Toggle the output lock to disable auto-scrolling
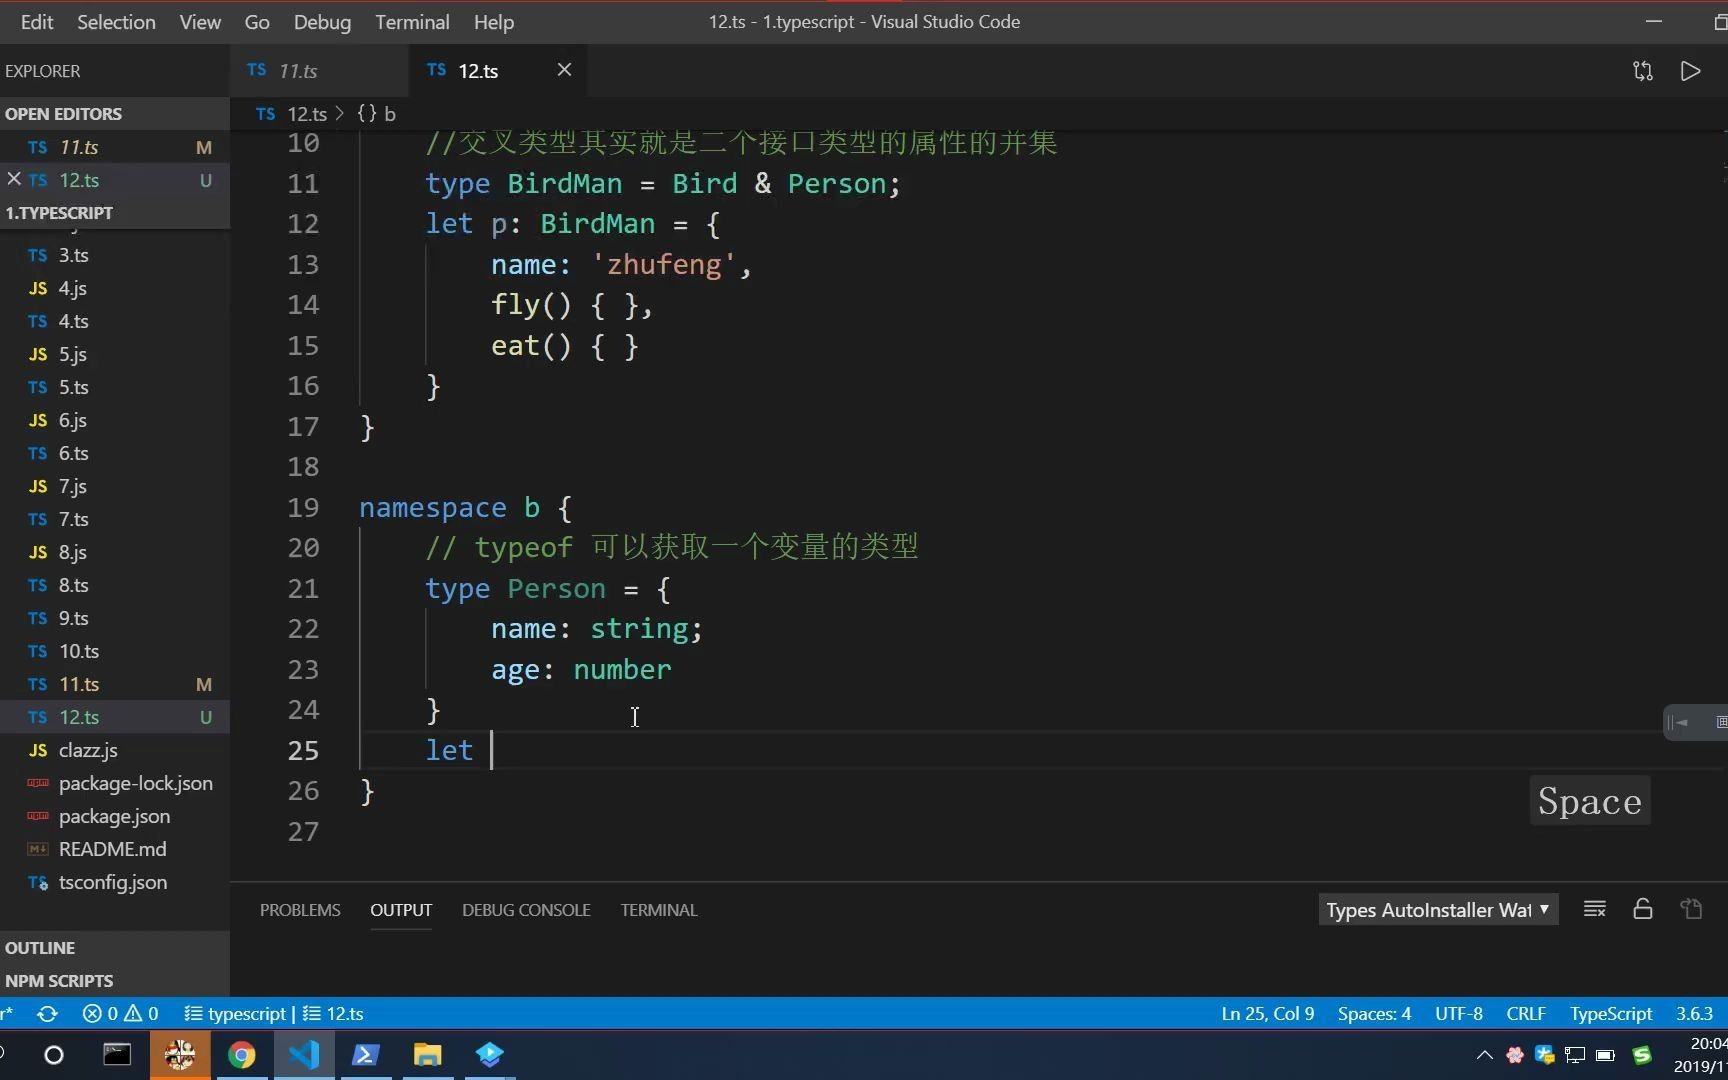 click(x=1642, y=909)
